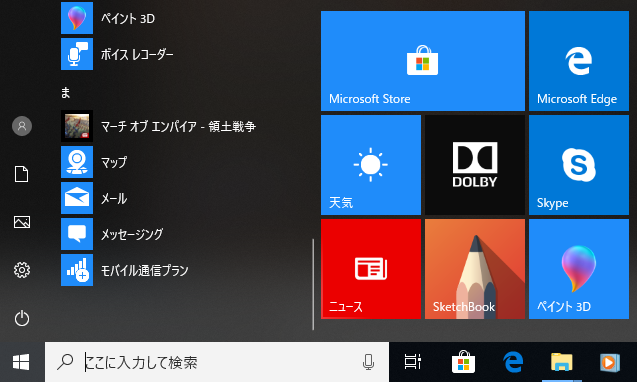Open File Explorer from the taskbar
Image resolution: width=637 pixels, height=382 pixels.
562,362
